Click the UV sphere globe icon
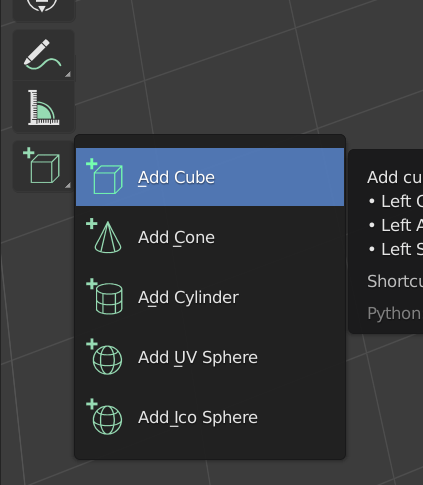This screenshot has width=423, height=485. pos(104,356)
